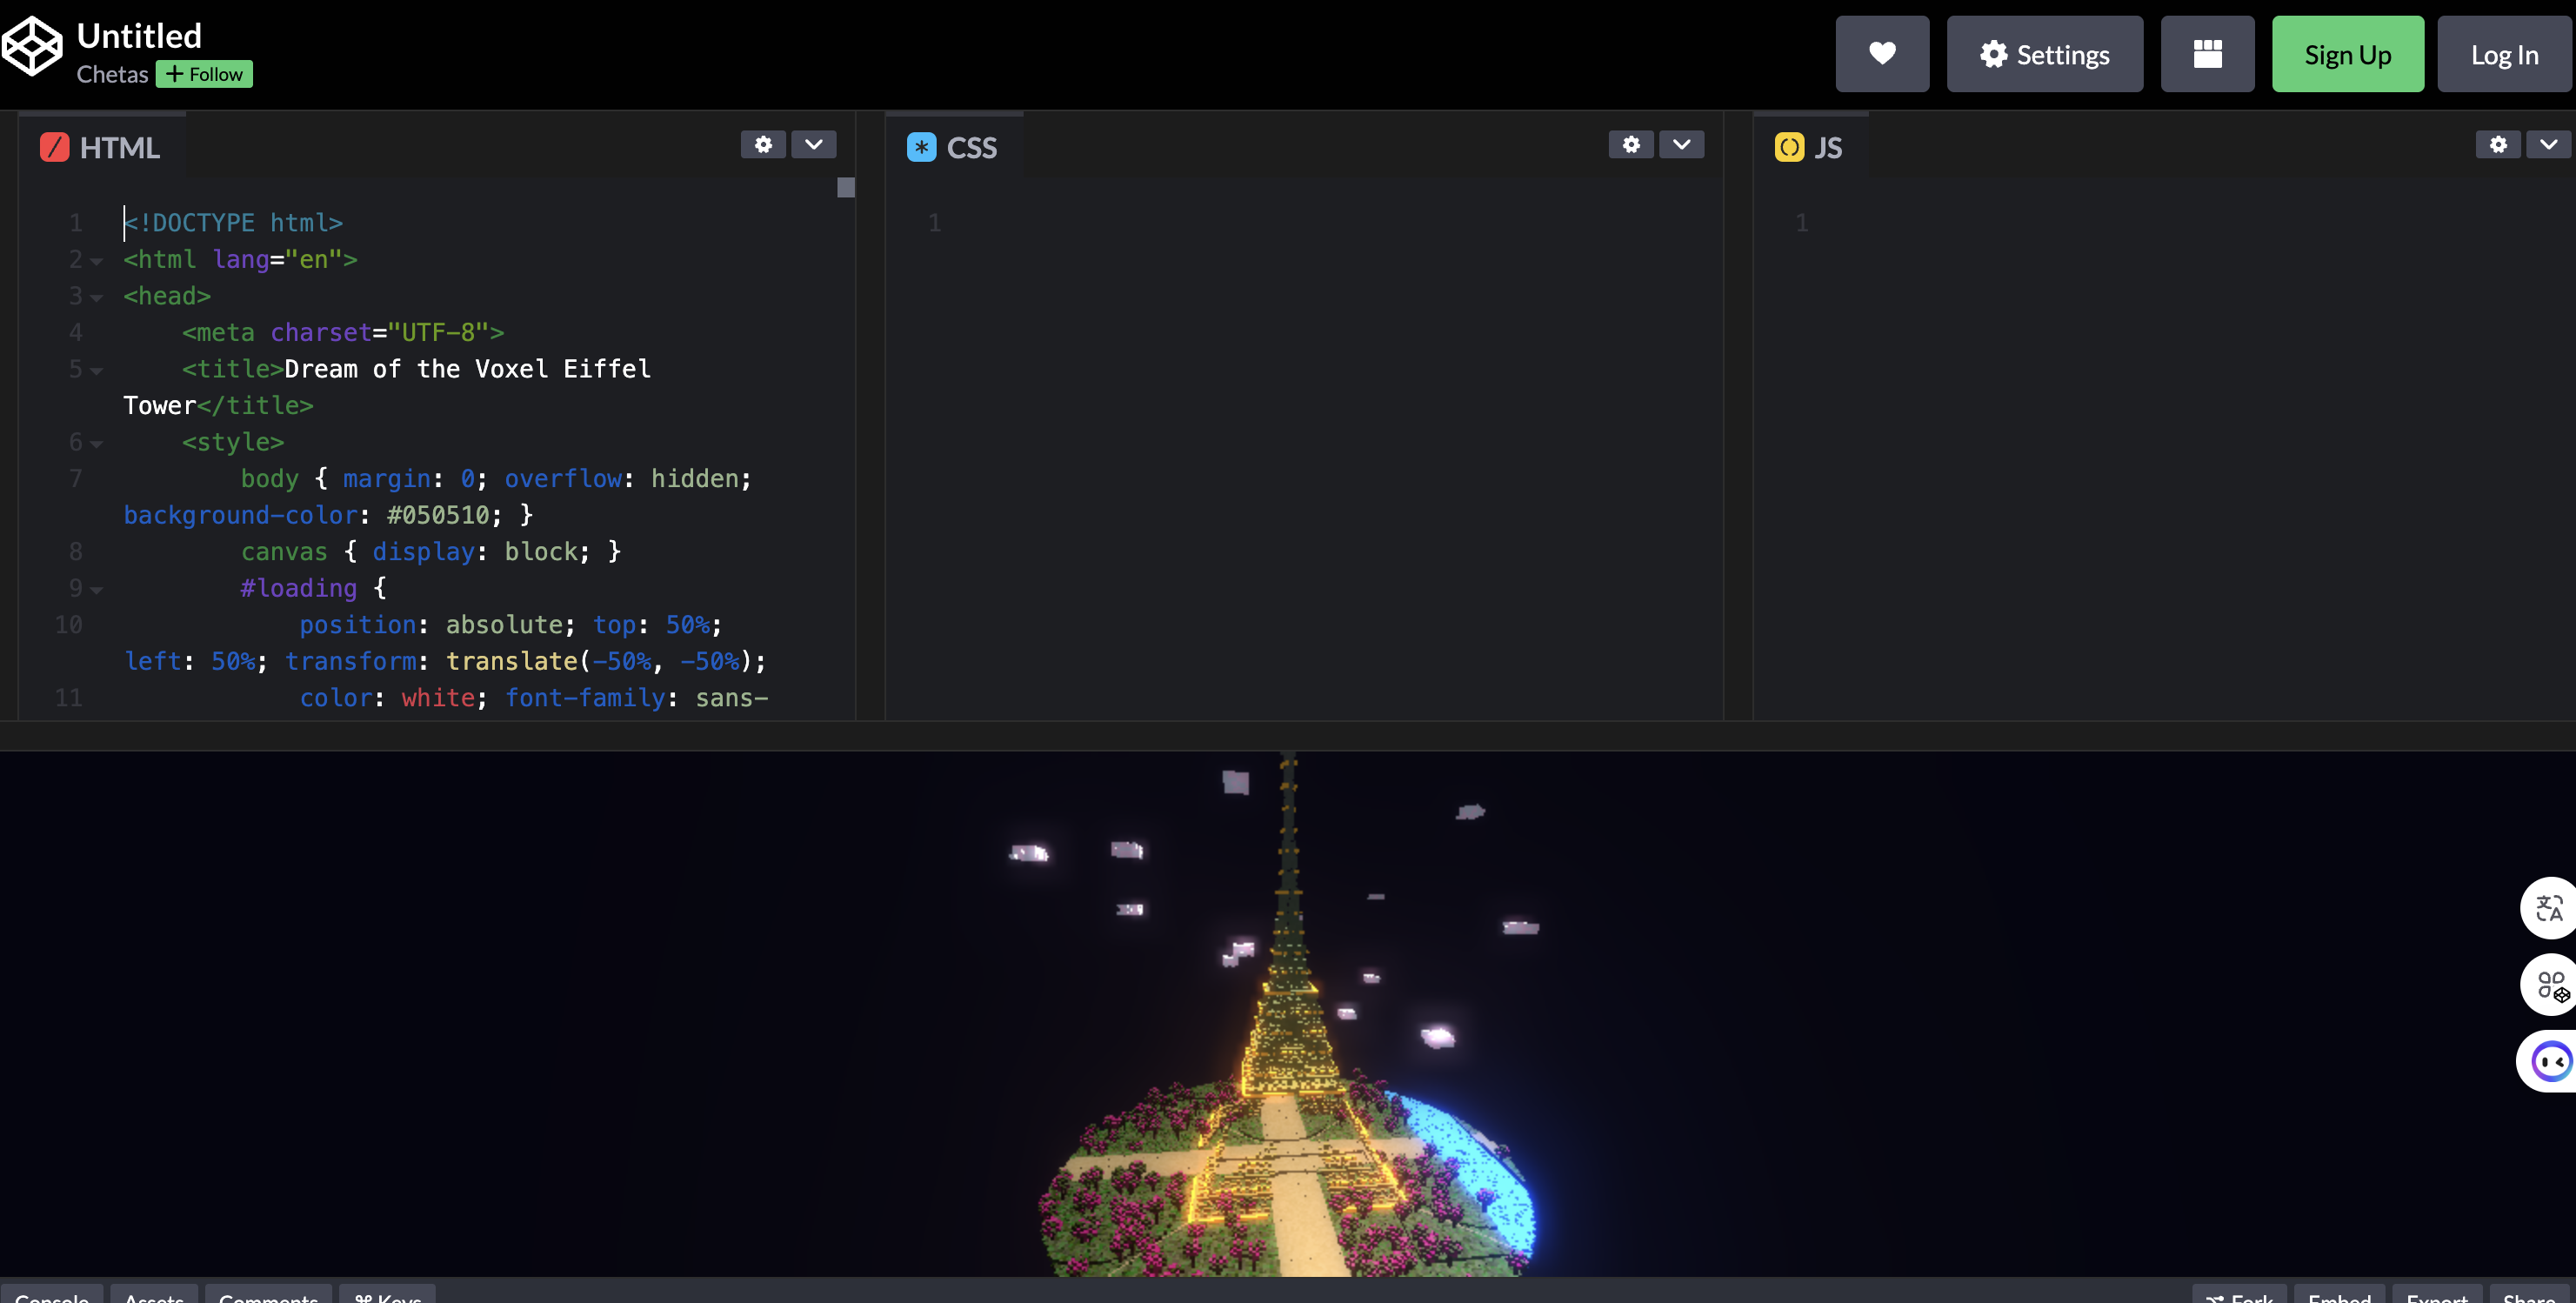Screen dimensions: 2576x1303
Task: Click the translate floating icon
Action: click(2549, 908)
